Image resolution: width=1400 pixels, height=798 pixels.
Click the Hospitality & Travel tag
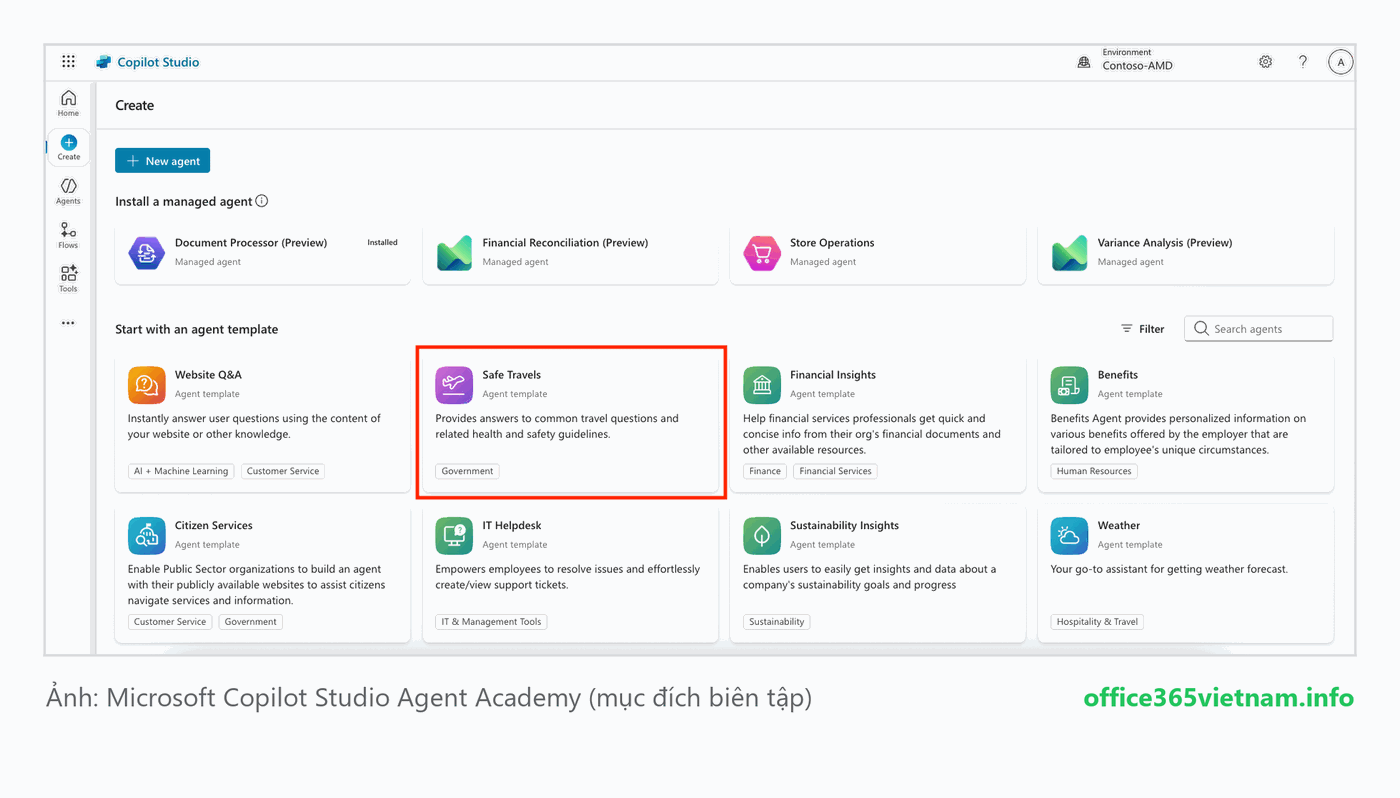coord(1097,622)
